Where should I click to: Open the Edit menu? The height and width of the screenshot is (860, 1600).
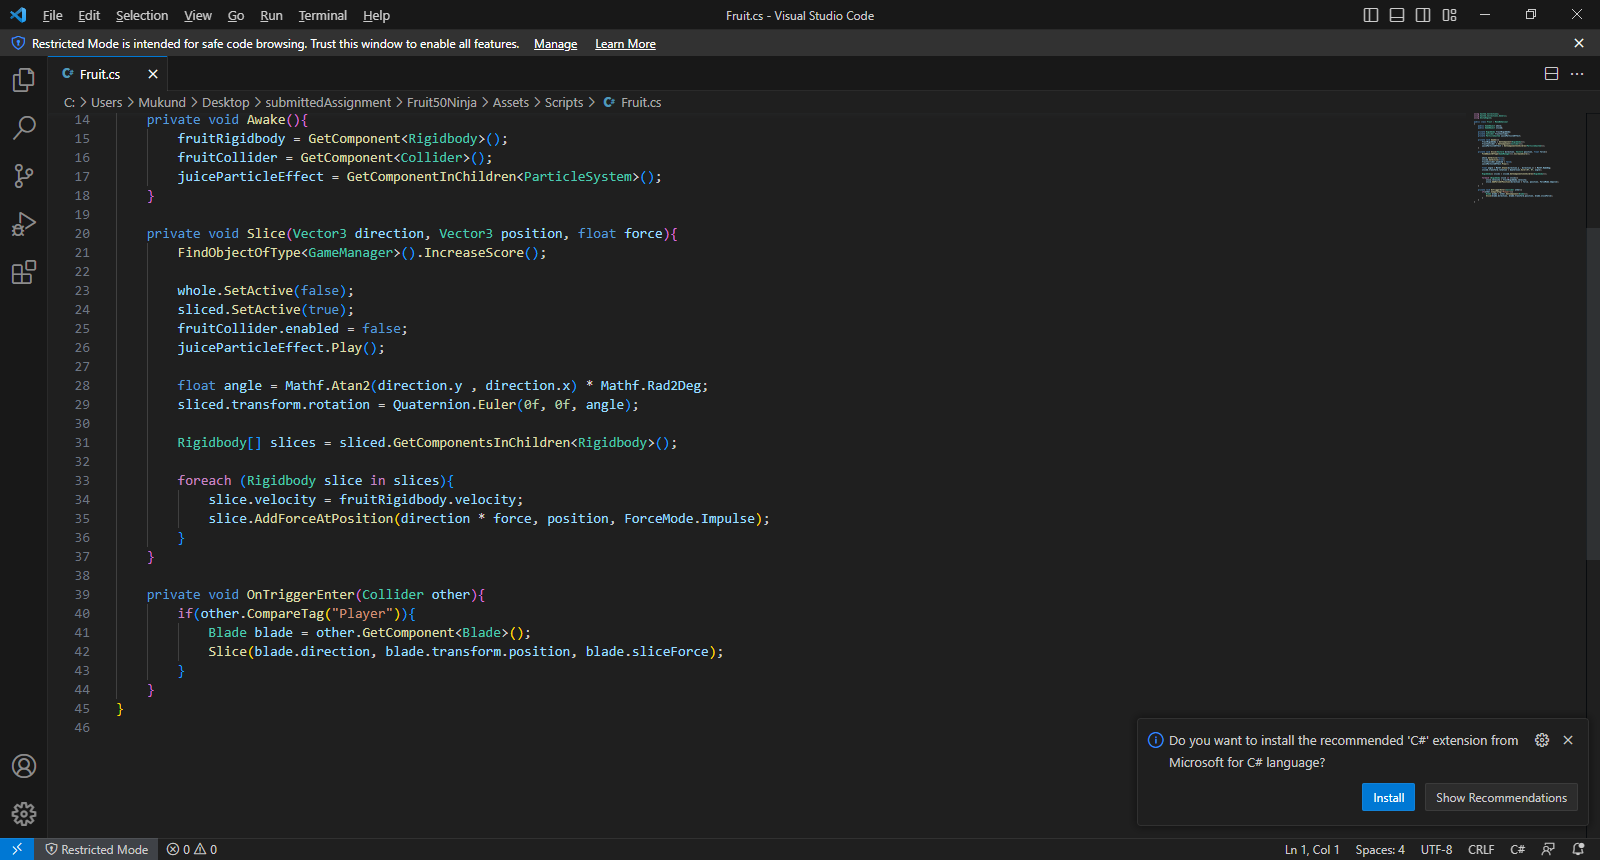[x=89, y=15]
